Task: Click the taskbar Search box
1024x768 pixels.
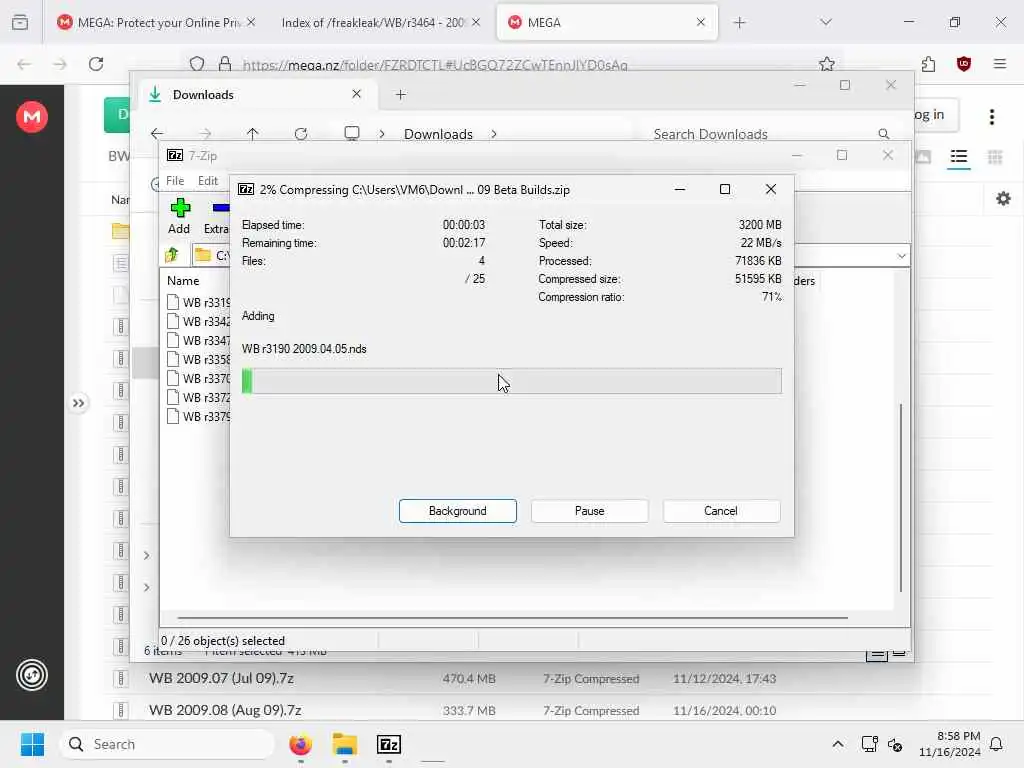Action: 167,744
